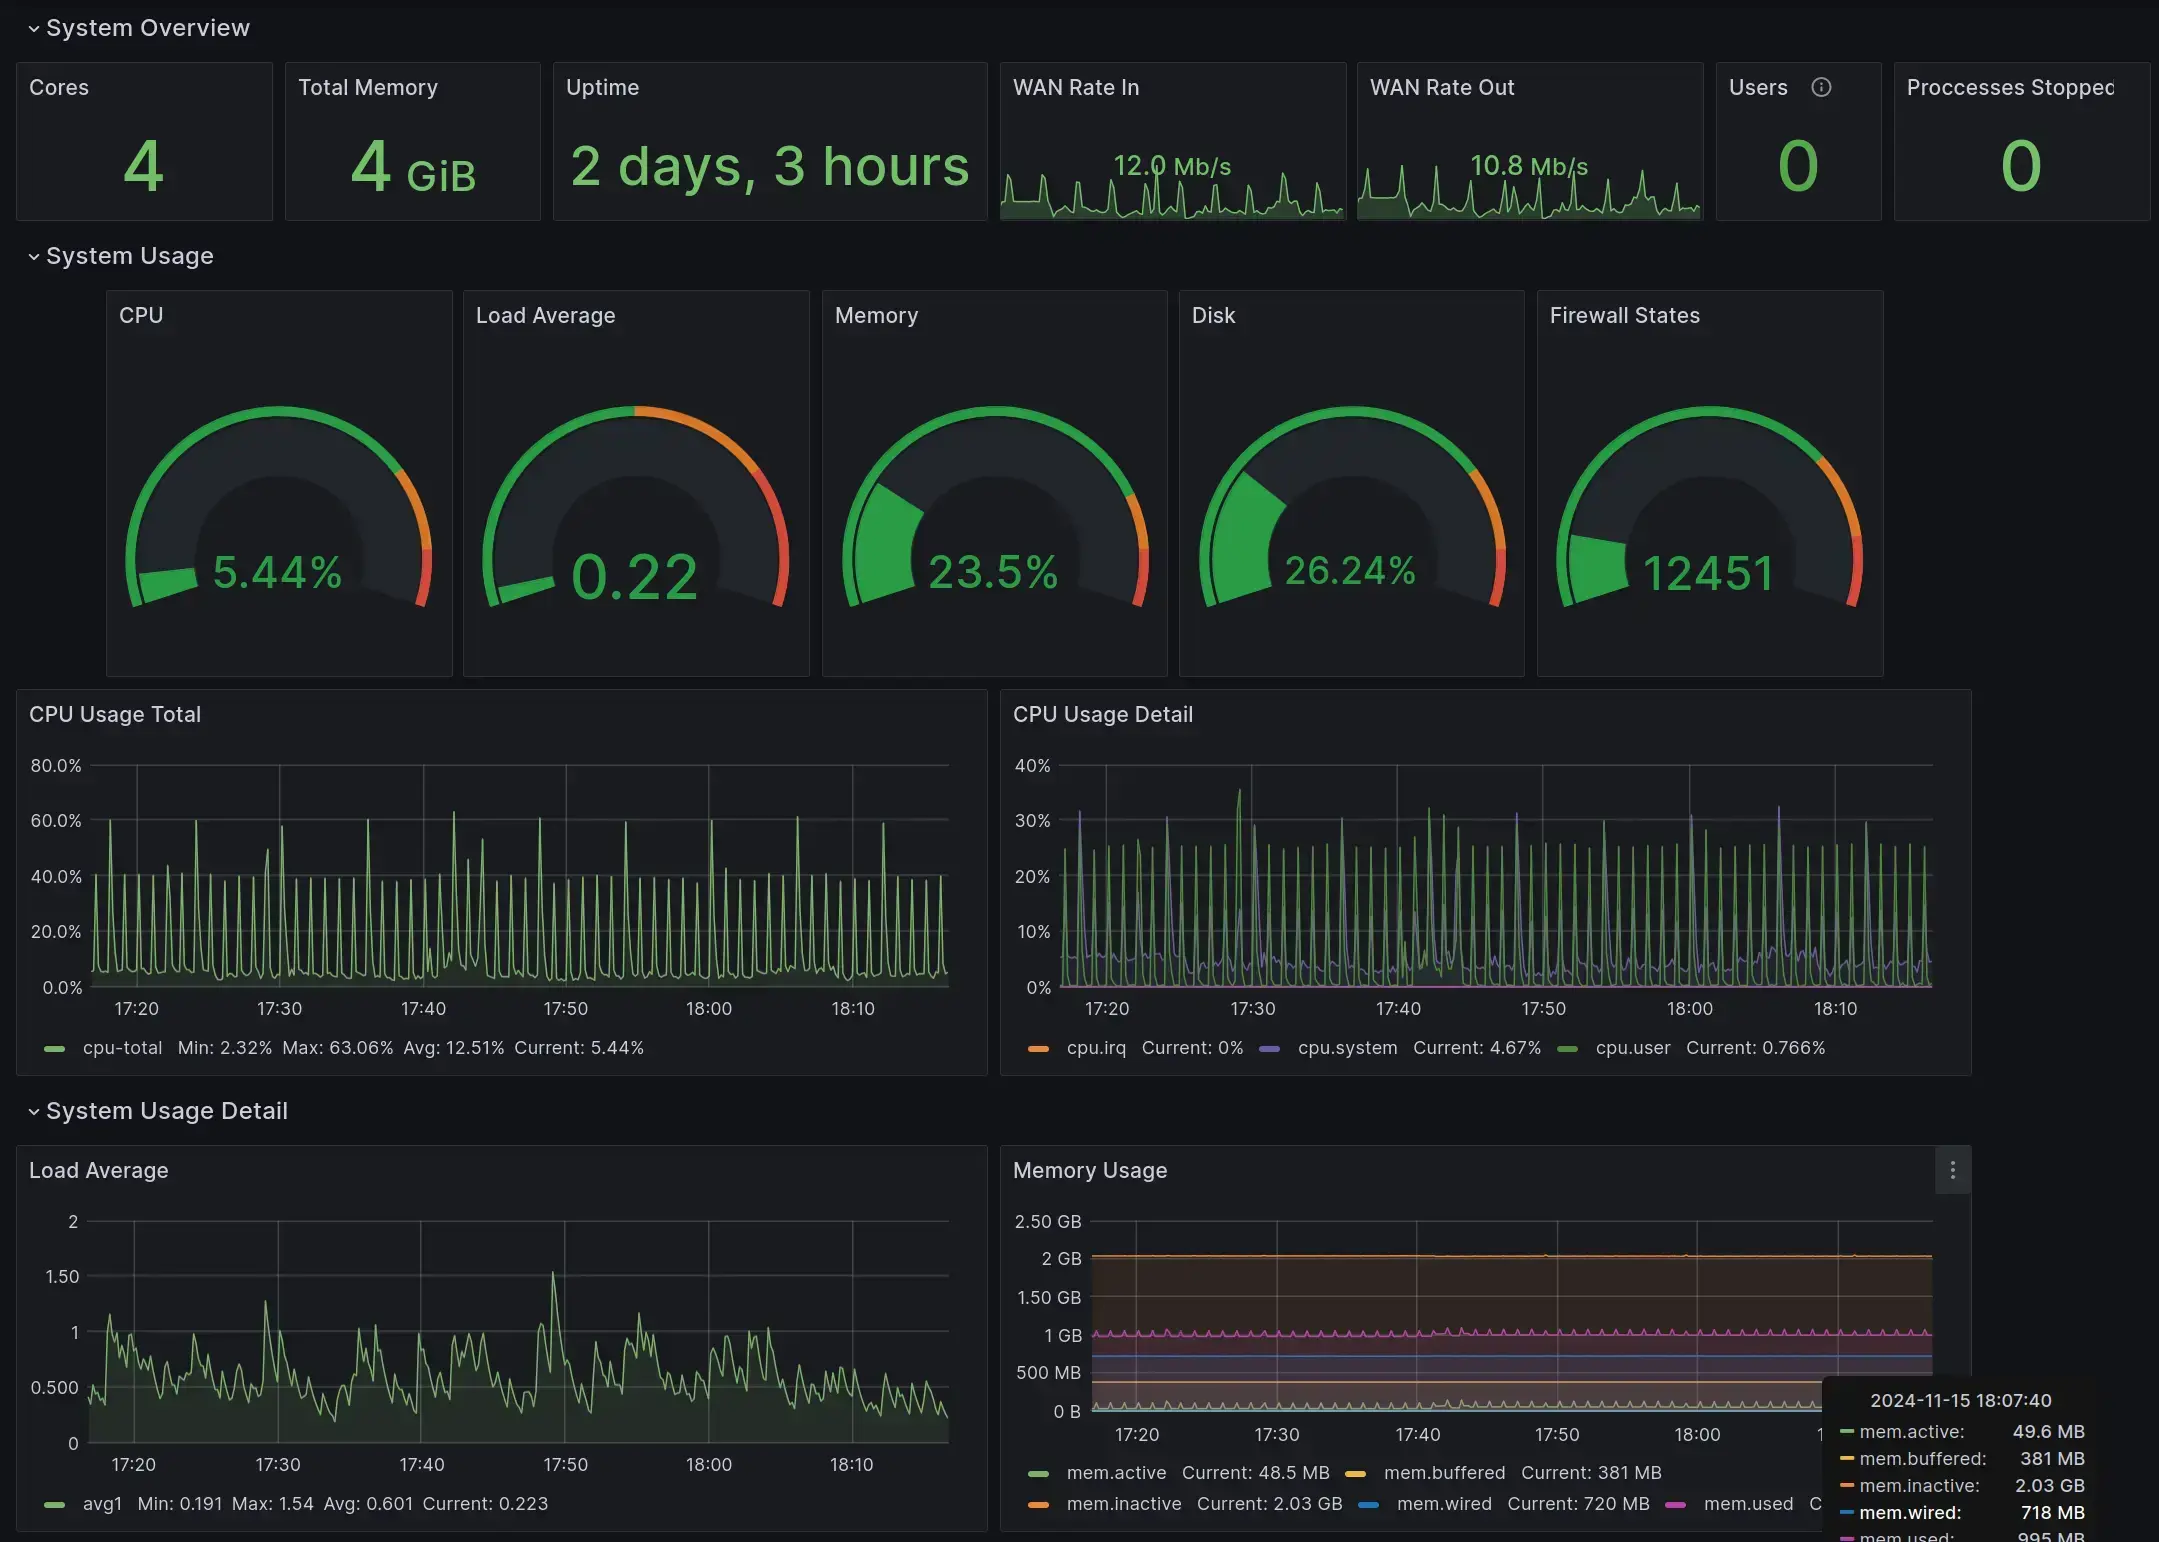Click the Firewall States gauge value 12451
Screen dimensions: 2159x1542
pos(1708,574)
